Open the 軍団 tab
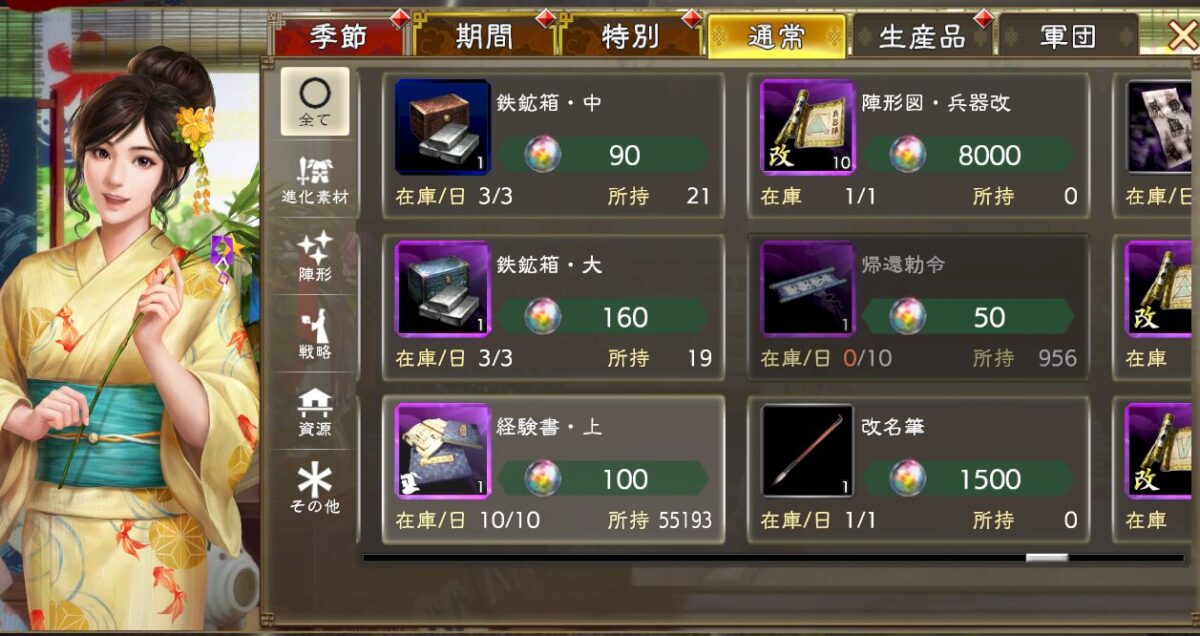Image resolution: width=1200 pixels, height=636 pixels. pyautogui.click(x=1068, y=37)
